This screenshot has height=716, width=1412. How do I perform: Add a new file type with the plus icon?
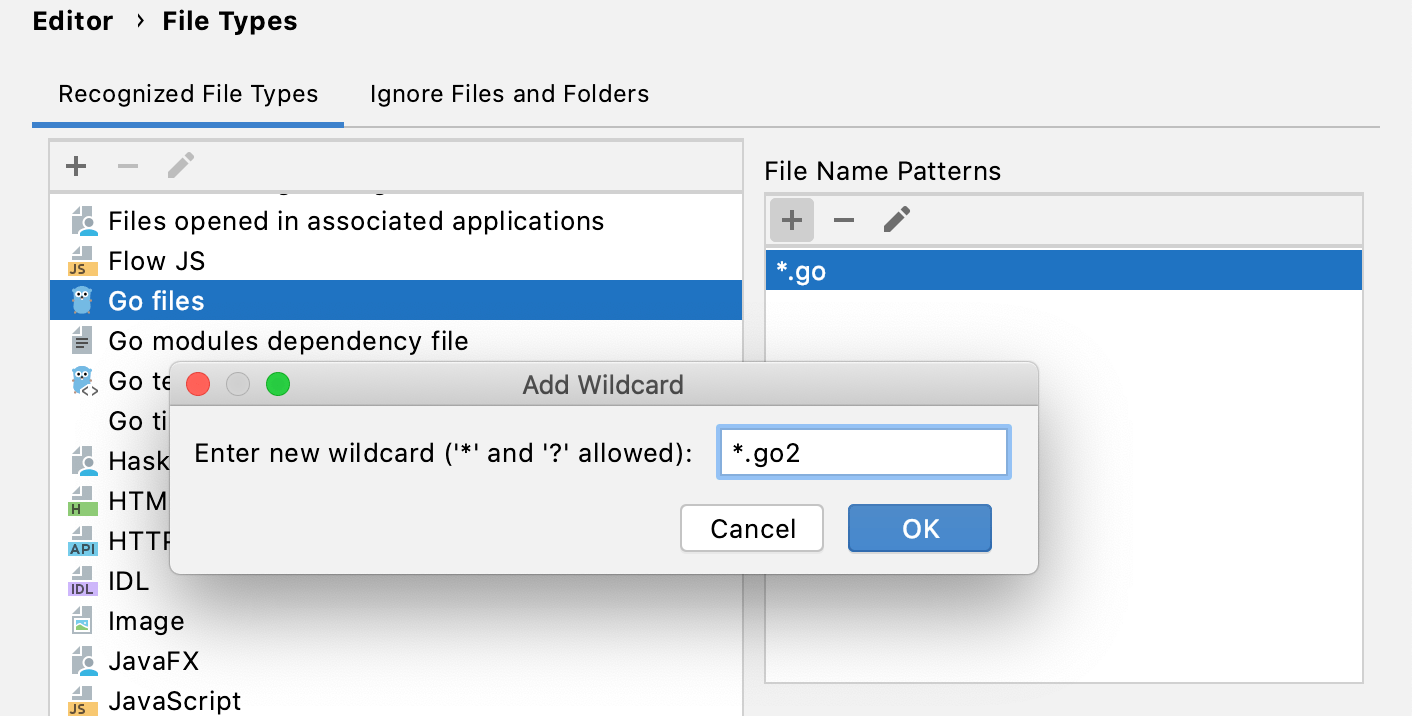point(75,166)
